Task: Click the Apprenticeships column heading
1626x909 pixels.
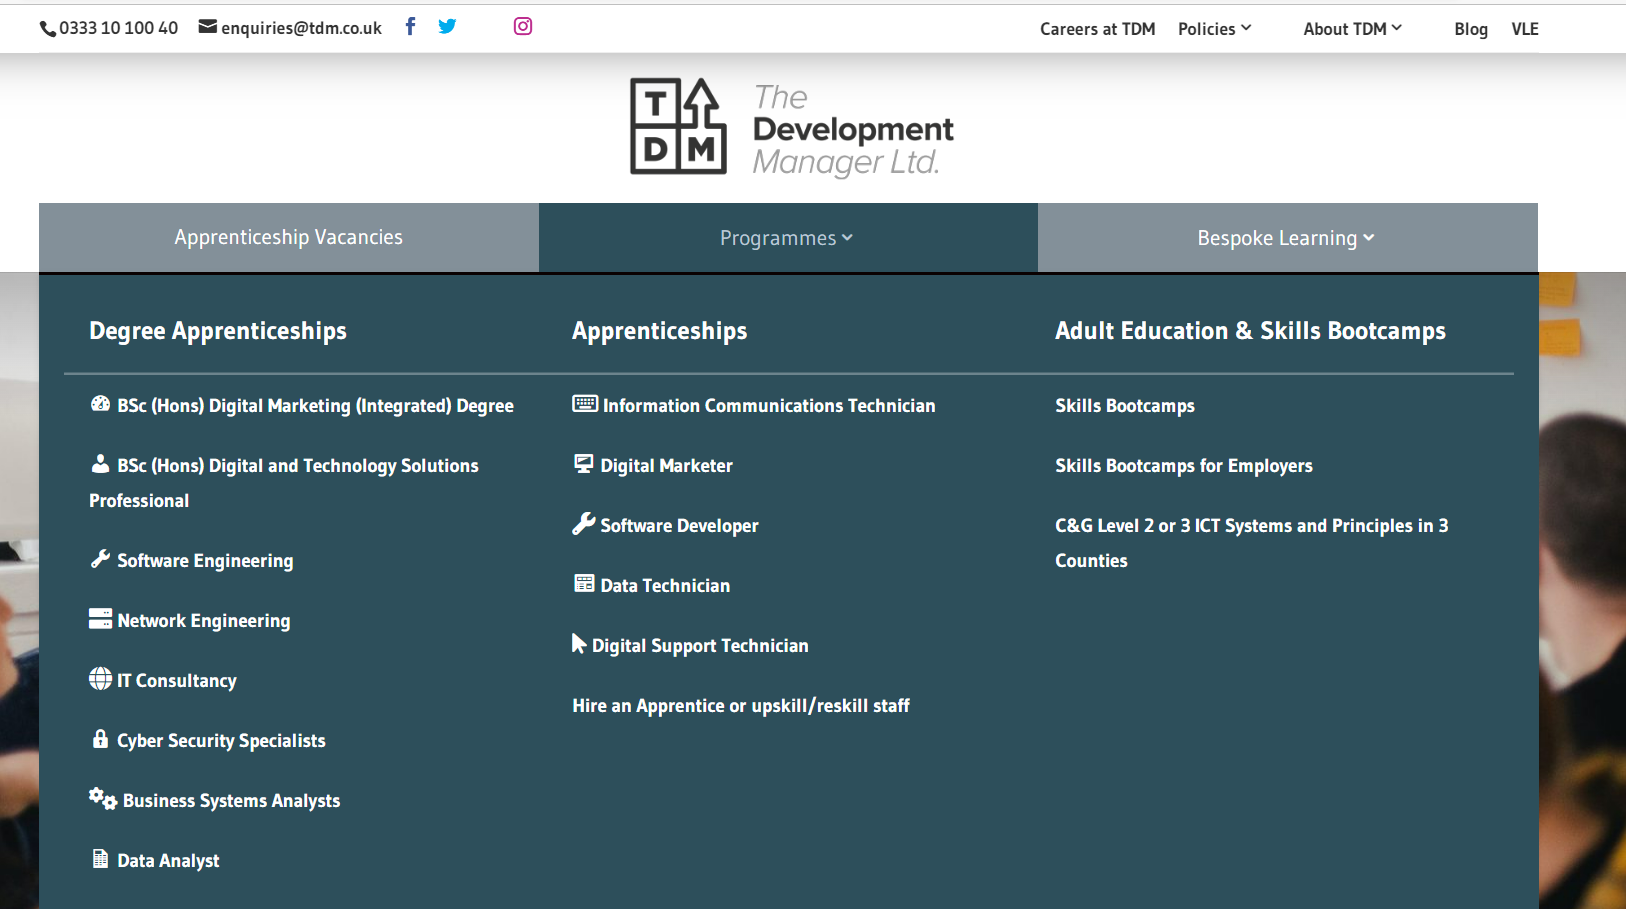Action: pos(660,331)
